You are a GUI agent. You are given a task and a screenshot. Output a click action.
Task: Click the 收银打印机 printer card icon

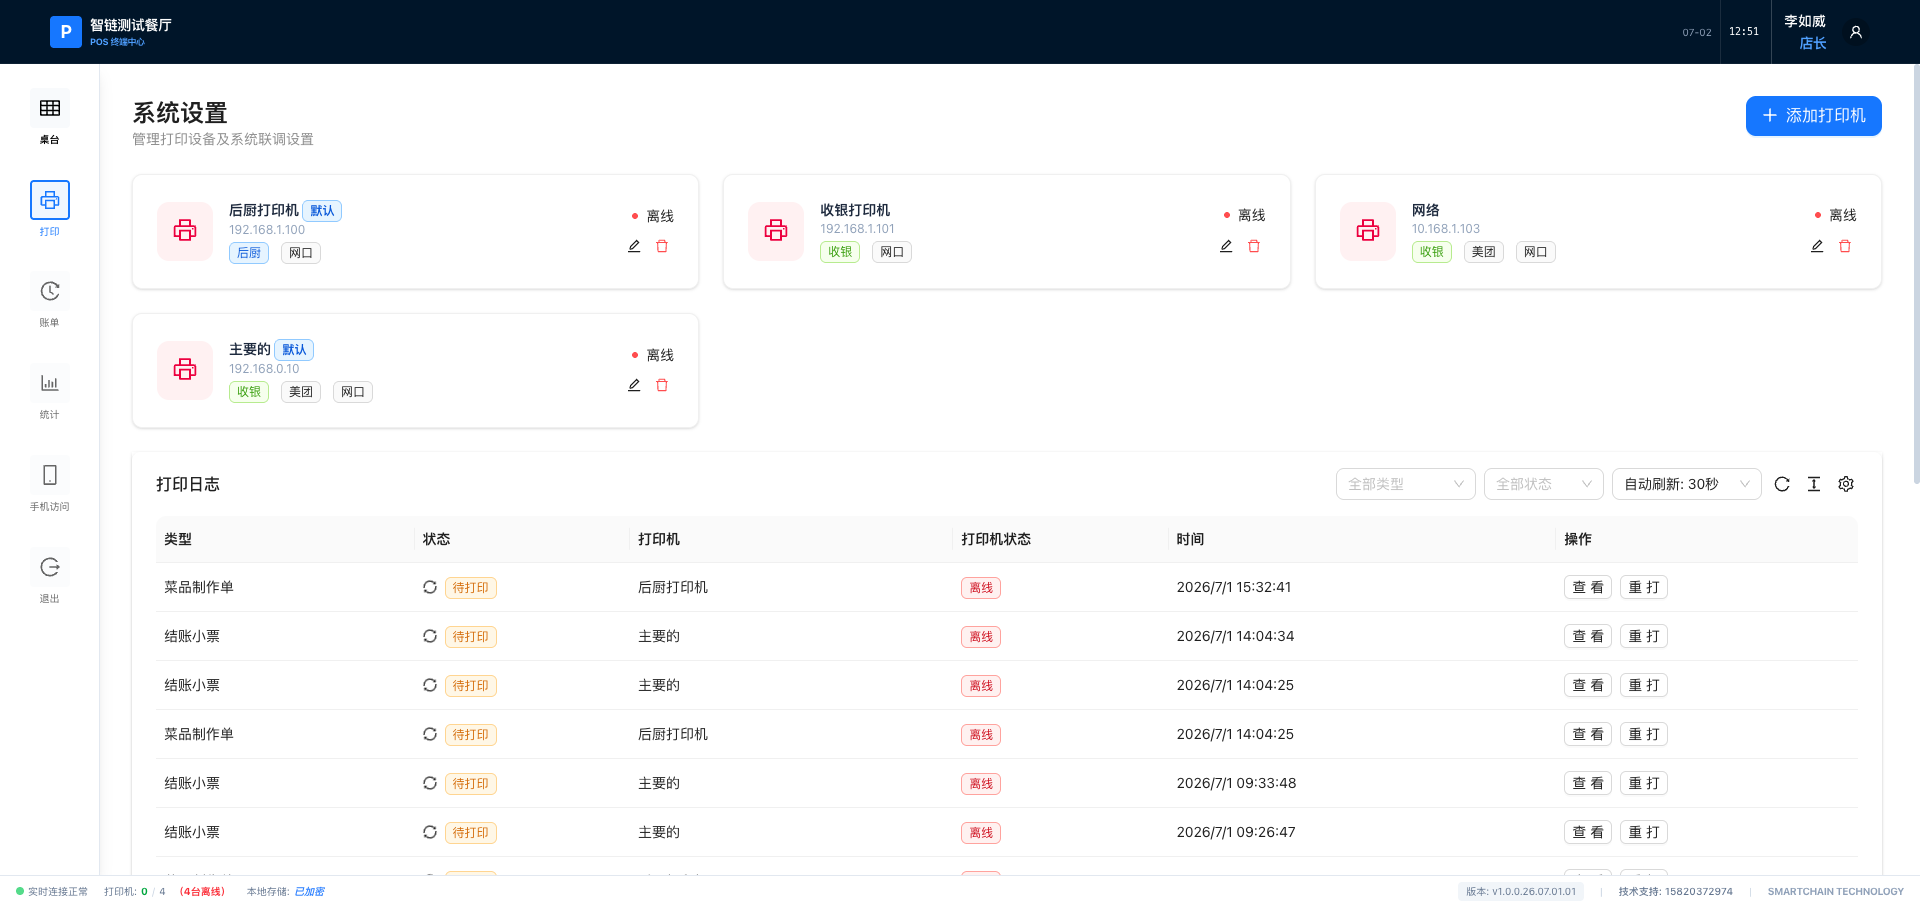pyautogui.click(x=776, y=231)
